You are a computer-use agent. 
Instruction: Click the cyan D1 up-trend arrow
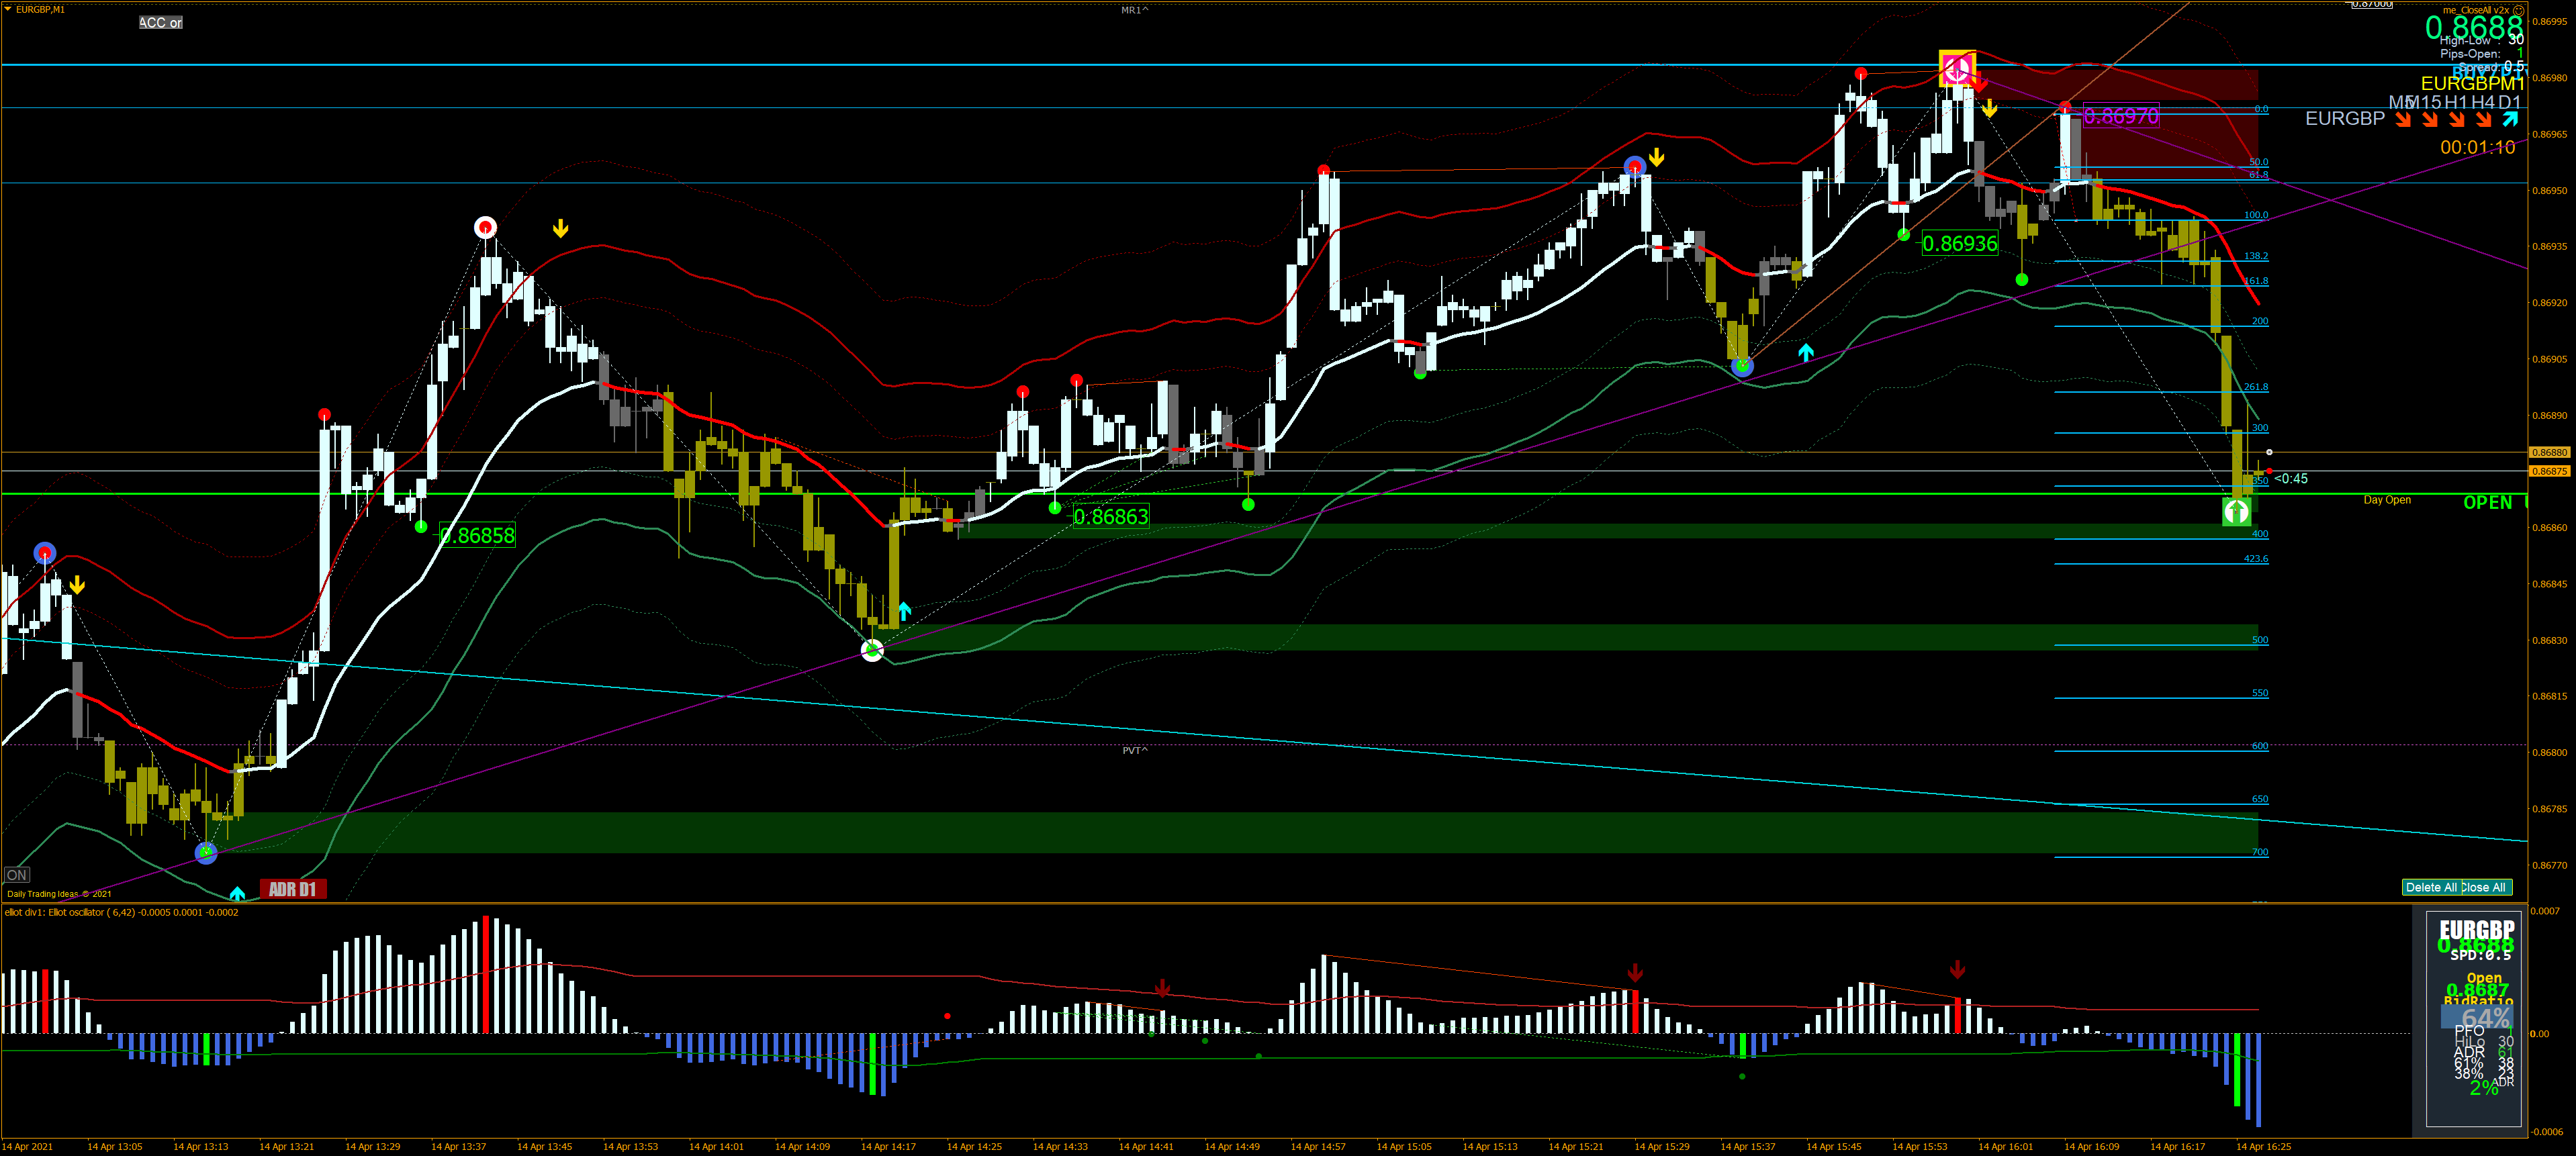pos(2509,119)
